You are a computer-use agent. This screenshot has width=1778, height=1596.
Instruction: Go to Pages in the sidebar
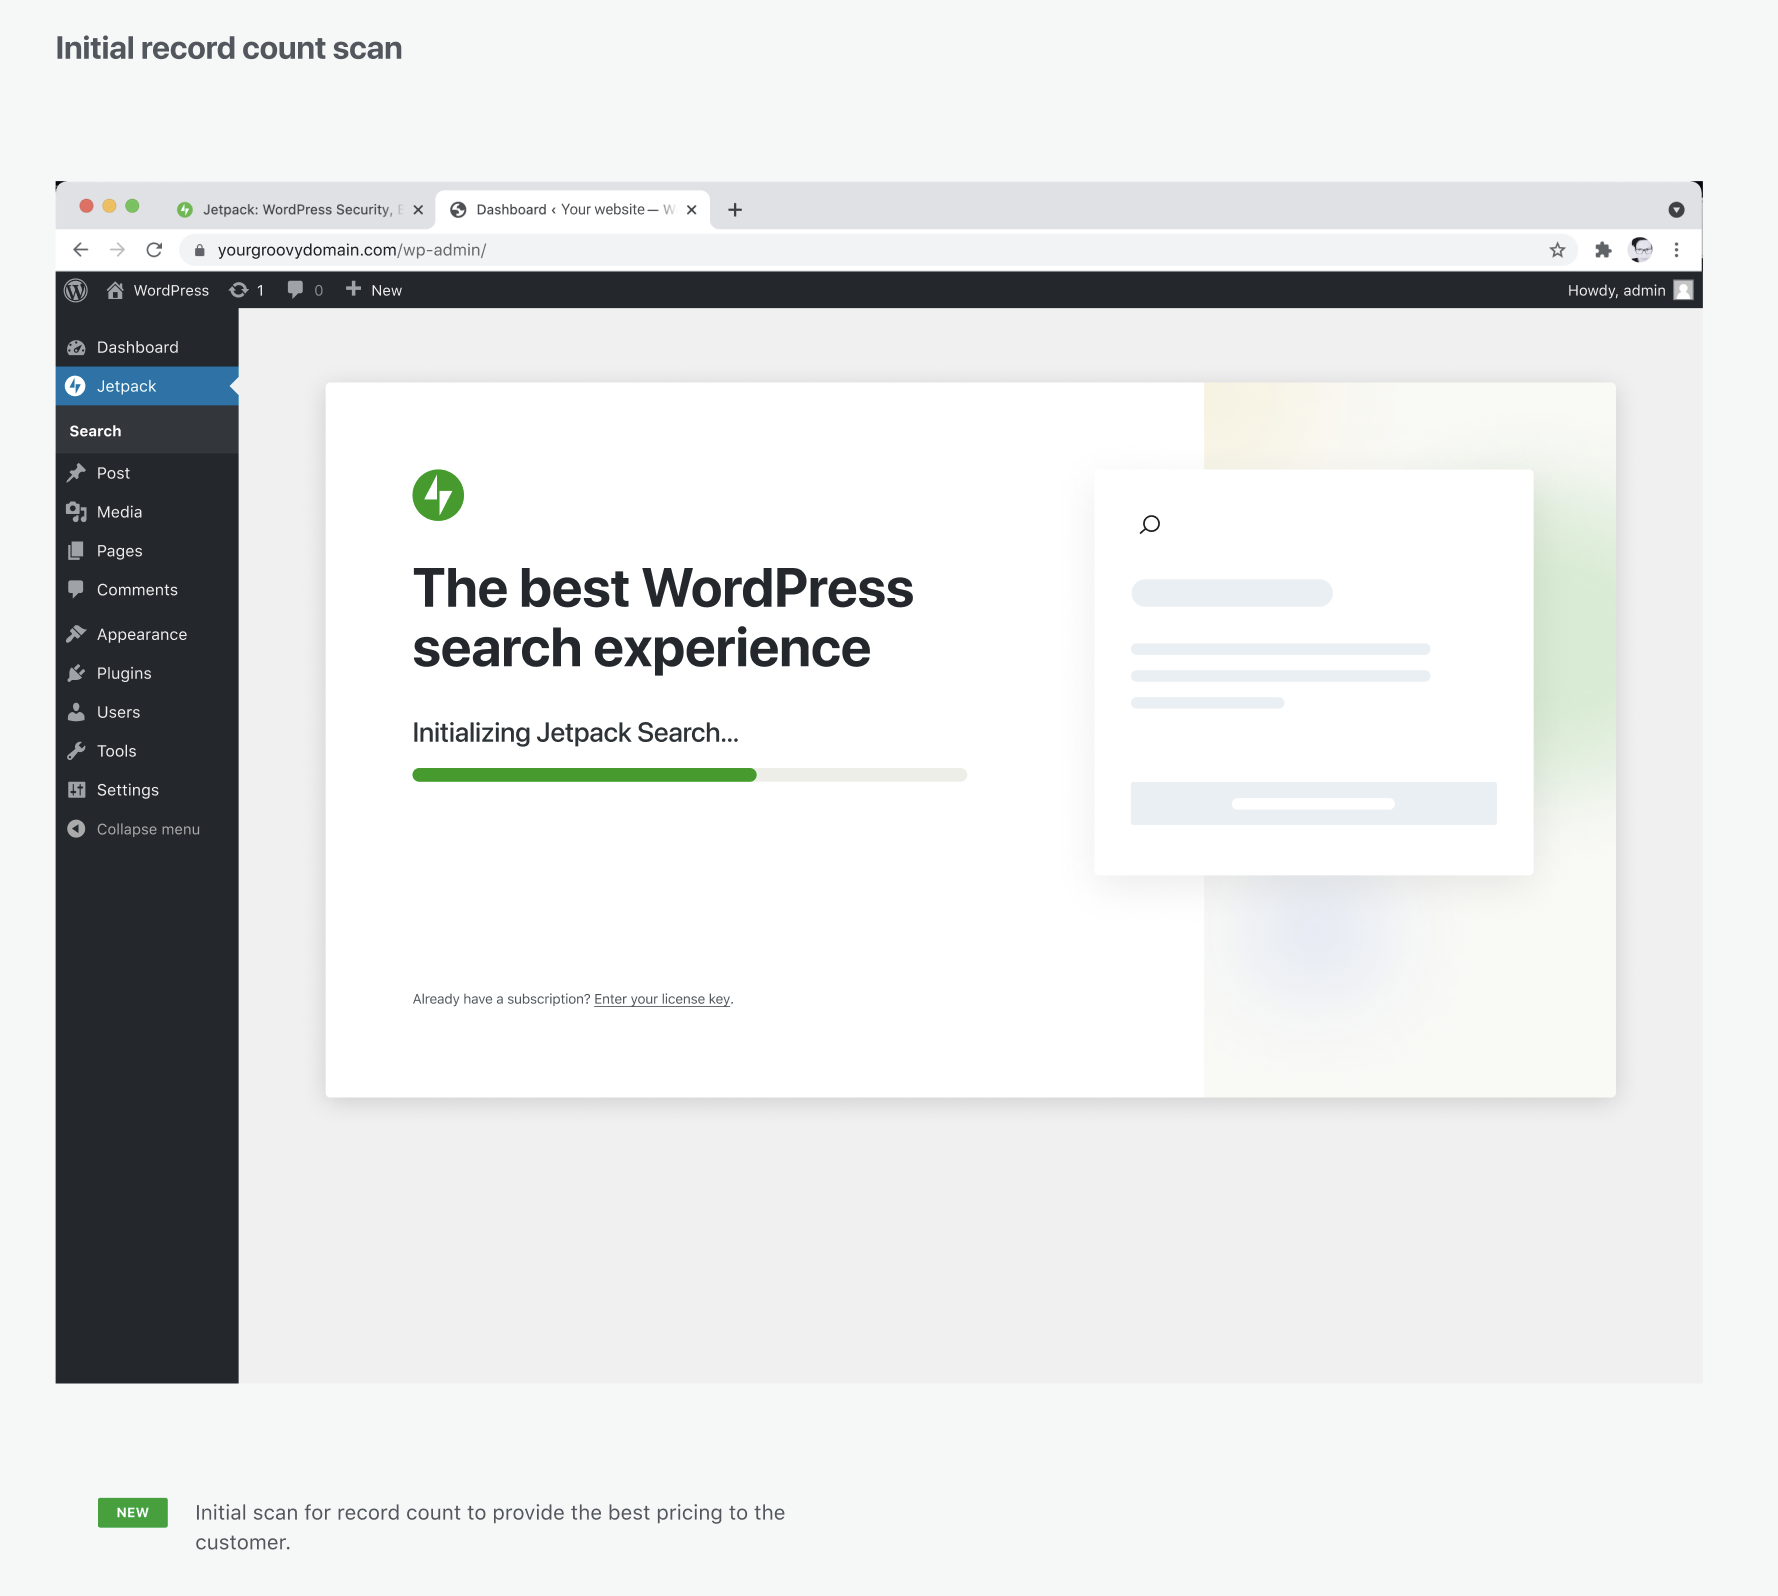click(147, 551)
